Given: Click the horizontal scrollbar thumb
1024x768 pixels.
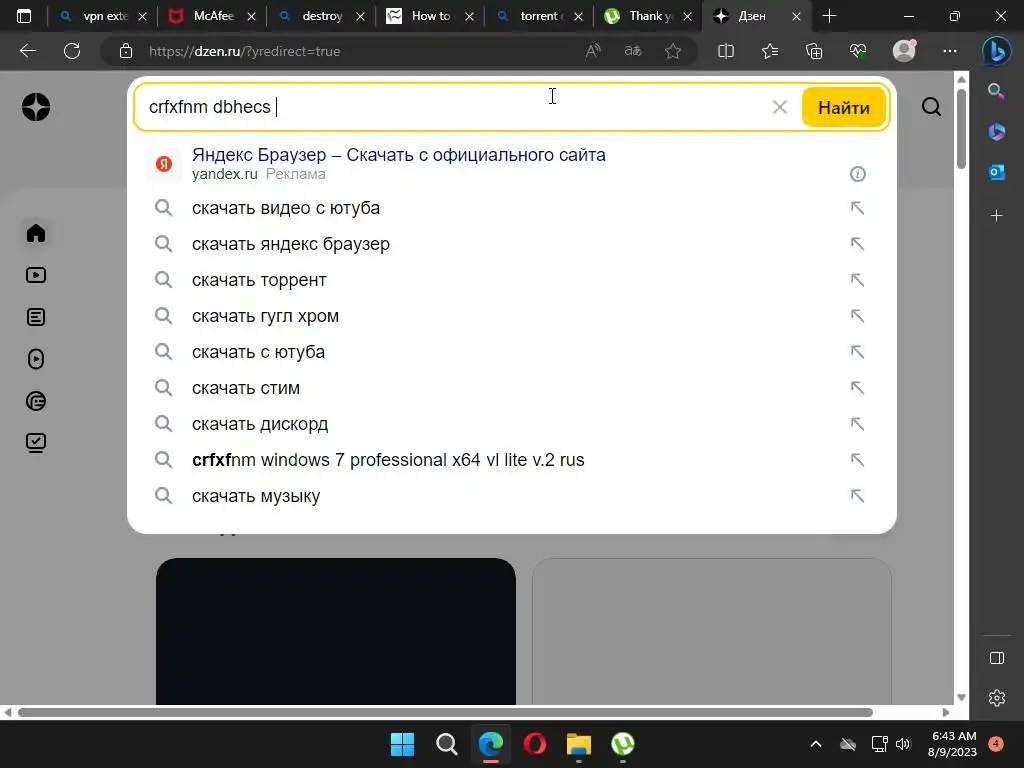Looking at the screenshot, I should 445,712.
